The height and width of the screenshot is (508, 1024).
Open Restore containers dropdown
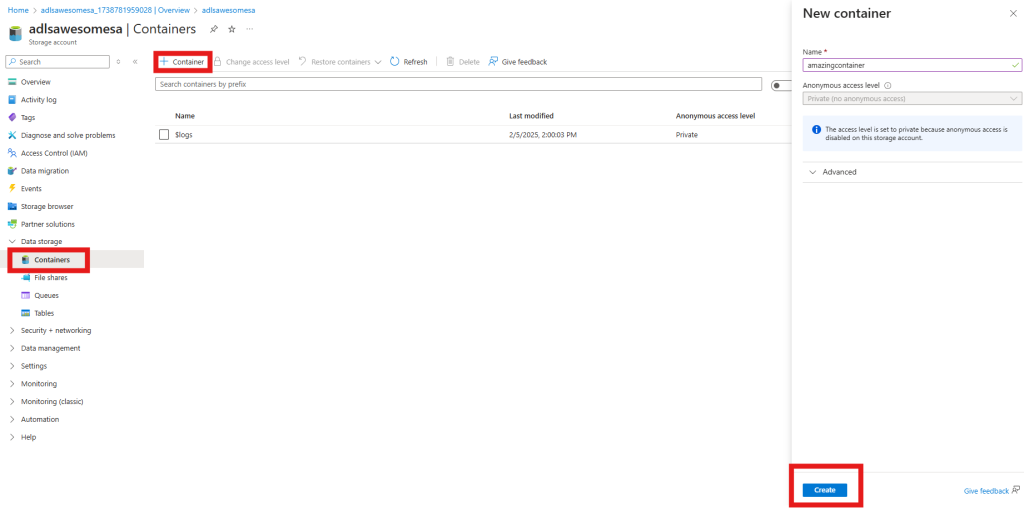[340, 62]
